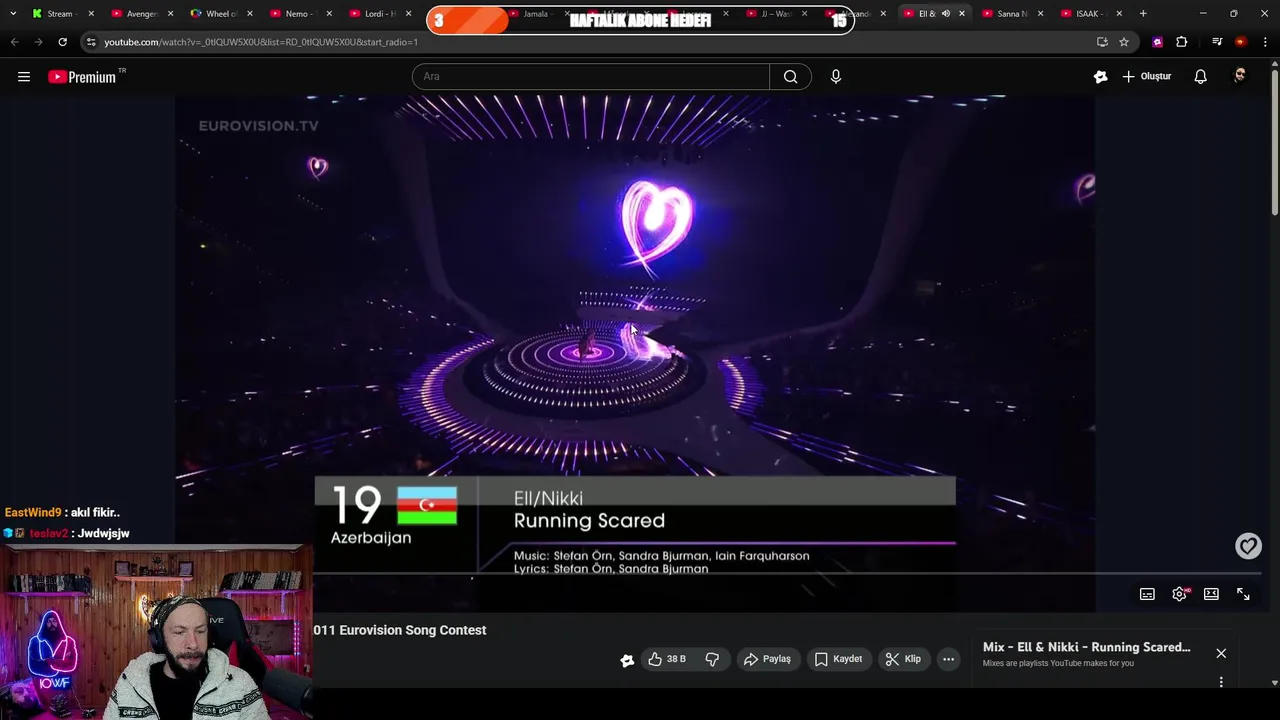Open more actions three-dot menu

948,659
